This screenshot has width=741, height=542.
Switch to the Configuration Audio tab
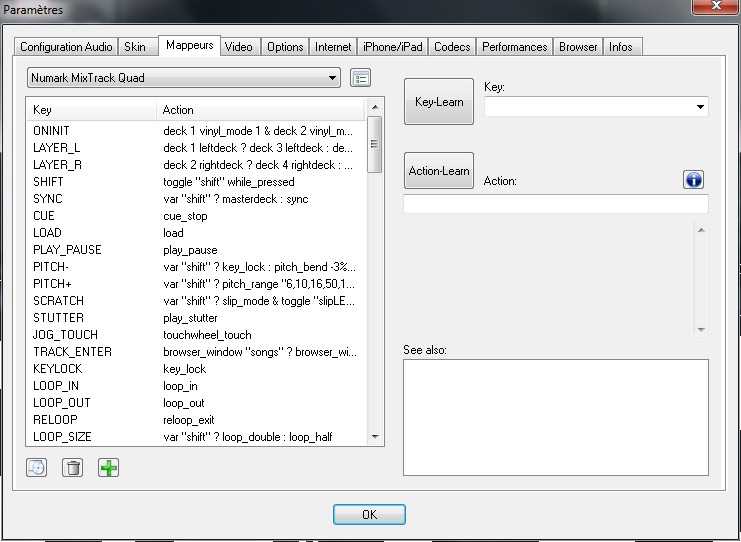tap(66, 47)
